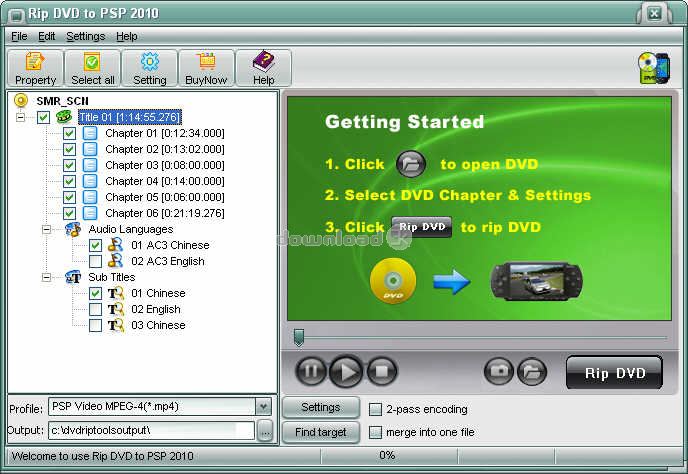Select the Title 01 [1:14:55.276] row
Screen dimensions: 688x474
pyautogui.click(x=129, y=117)
